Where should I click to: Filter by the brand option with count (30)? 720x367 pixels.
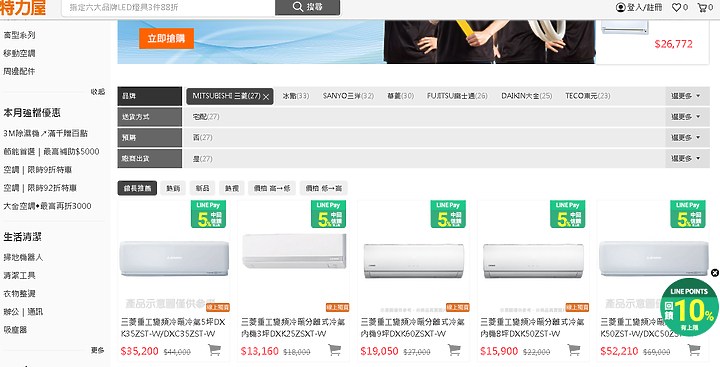pos(401,96)
